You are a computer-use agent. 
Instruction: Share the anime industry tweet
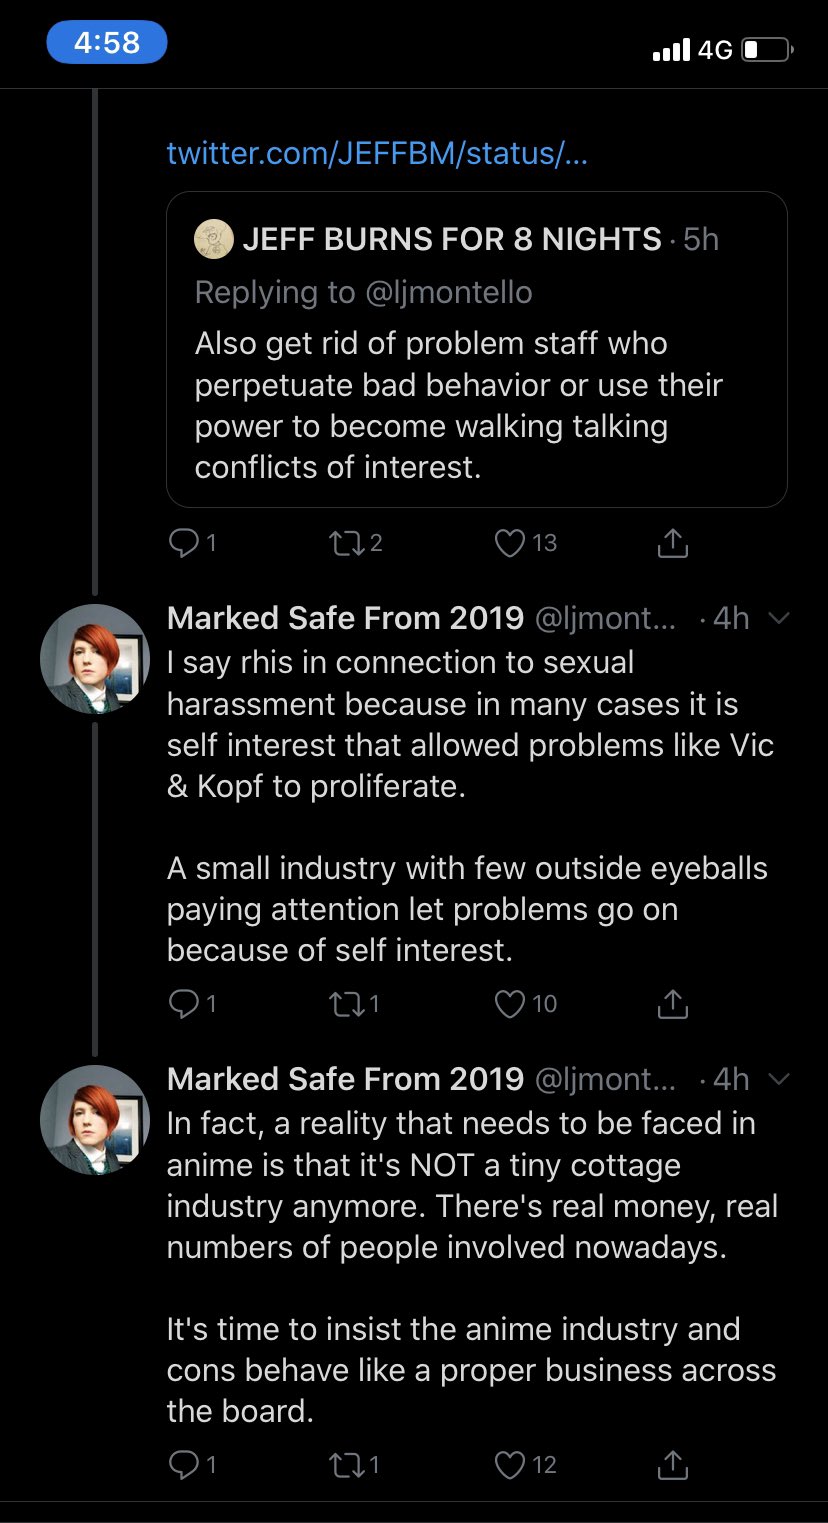673,1465
